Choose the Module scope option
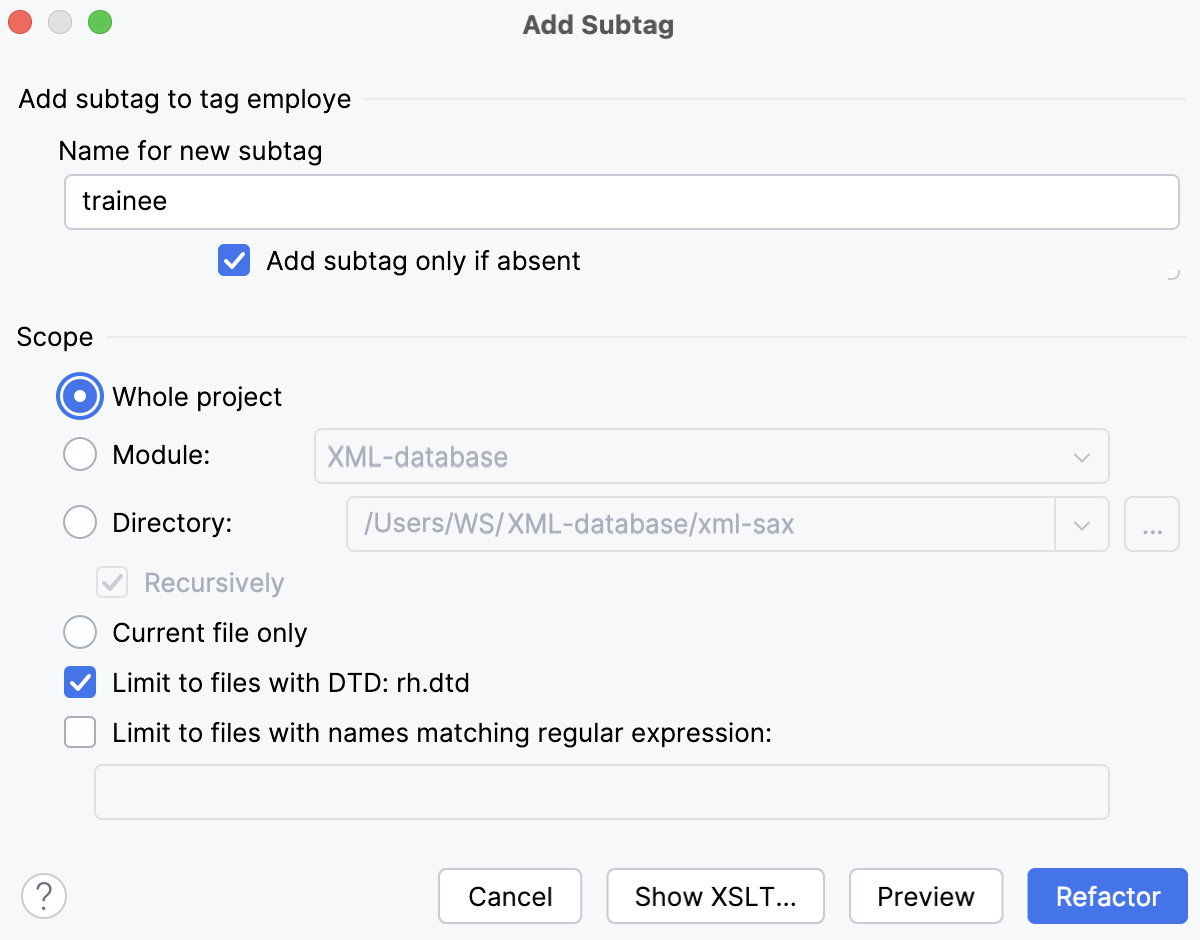 tap(79, 454)
